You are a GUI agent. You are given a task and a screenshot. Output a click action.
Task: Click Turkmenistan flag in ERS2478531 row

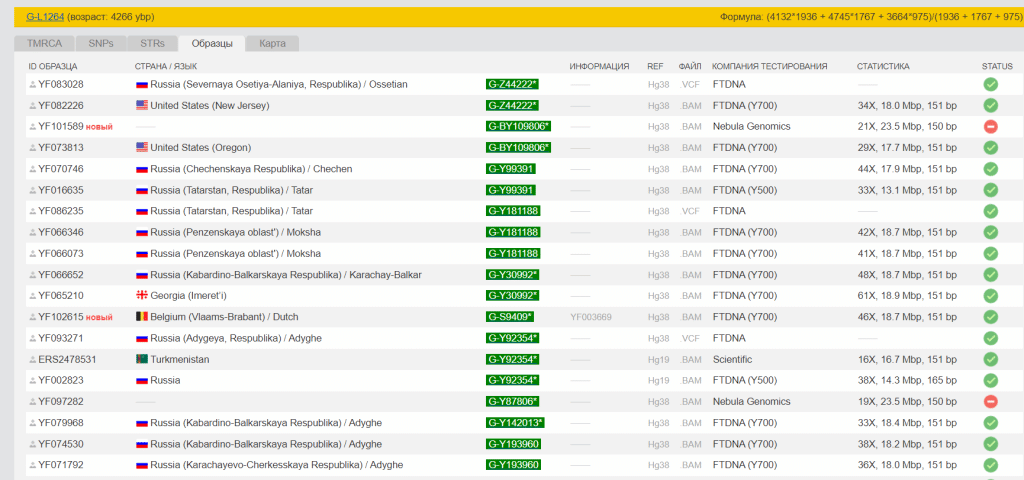[141, 359]
